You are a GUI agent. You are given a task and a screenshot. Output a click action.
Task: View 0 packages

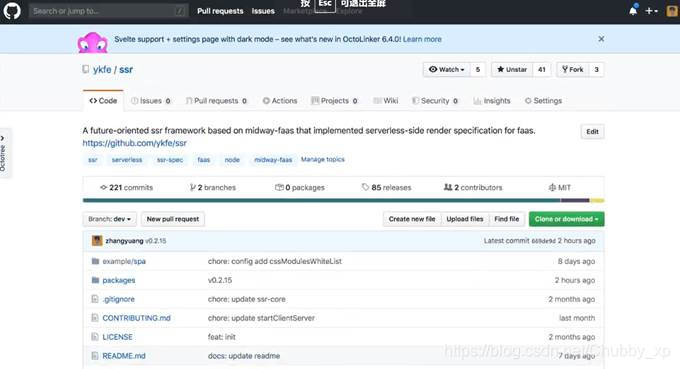click(x=300, y=187)
